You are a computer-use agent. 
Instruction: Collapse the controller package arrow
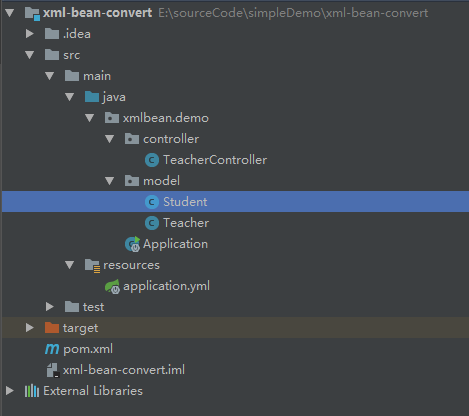tap(110, 139)
